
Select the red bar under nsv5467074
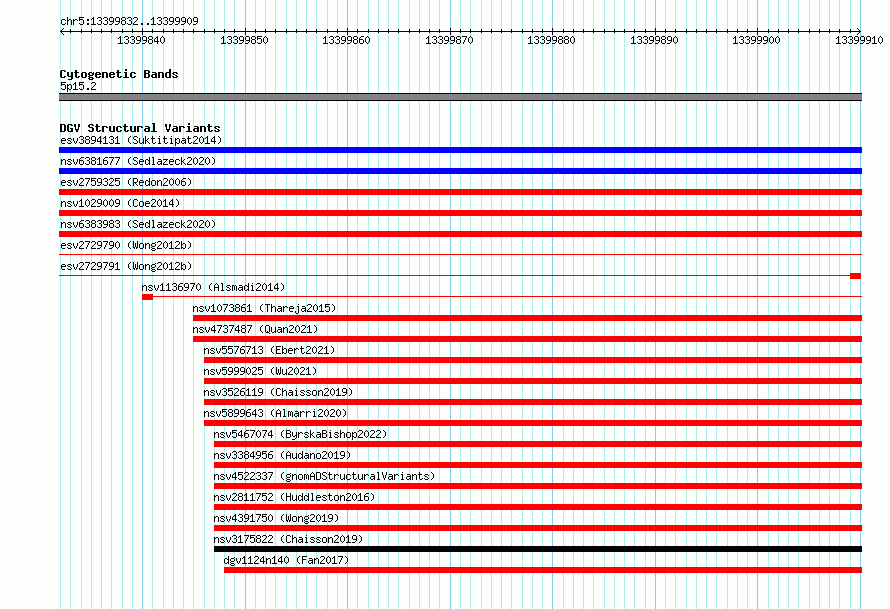538,444
